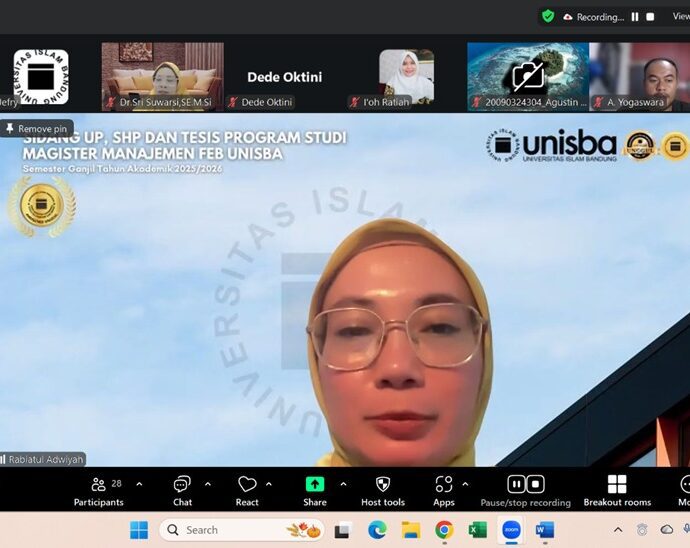690x548 pixels.
Task: Stop the recording in bottom toolbar
Action: (536, 484)
